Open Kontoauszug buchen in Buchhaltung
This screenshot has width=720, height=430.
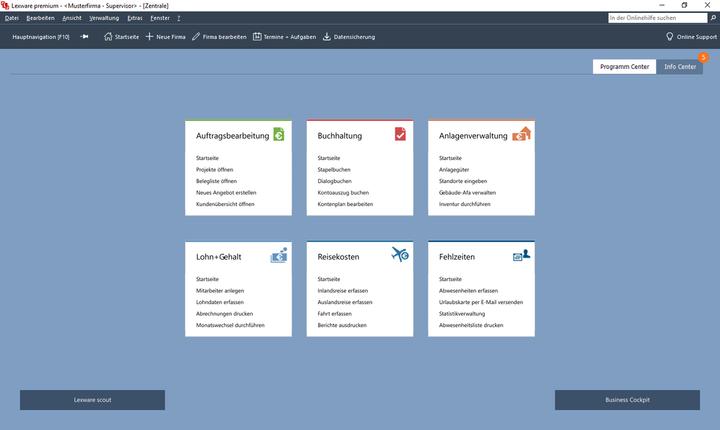[343, 191]
